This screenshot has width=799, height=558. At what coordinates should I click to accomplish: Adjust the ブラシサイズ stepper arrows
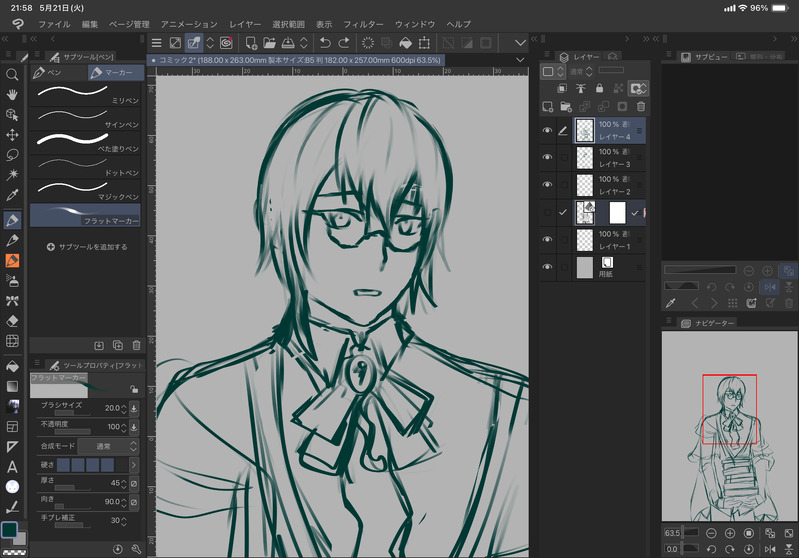coord(123,408)
